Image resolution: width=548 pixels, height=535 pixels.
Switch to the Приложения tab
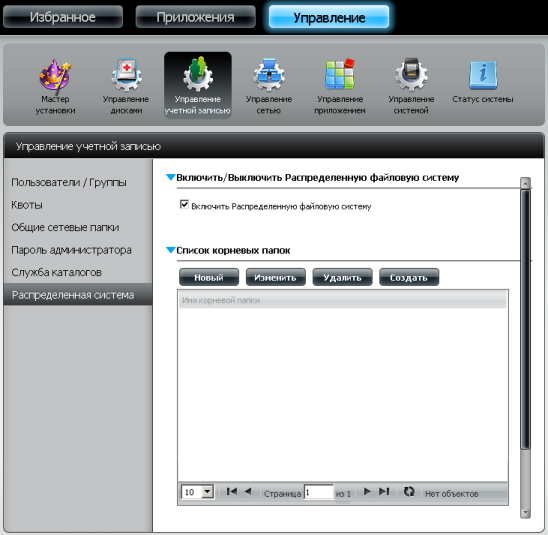[x=195, y=16]
